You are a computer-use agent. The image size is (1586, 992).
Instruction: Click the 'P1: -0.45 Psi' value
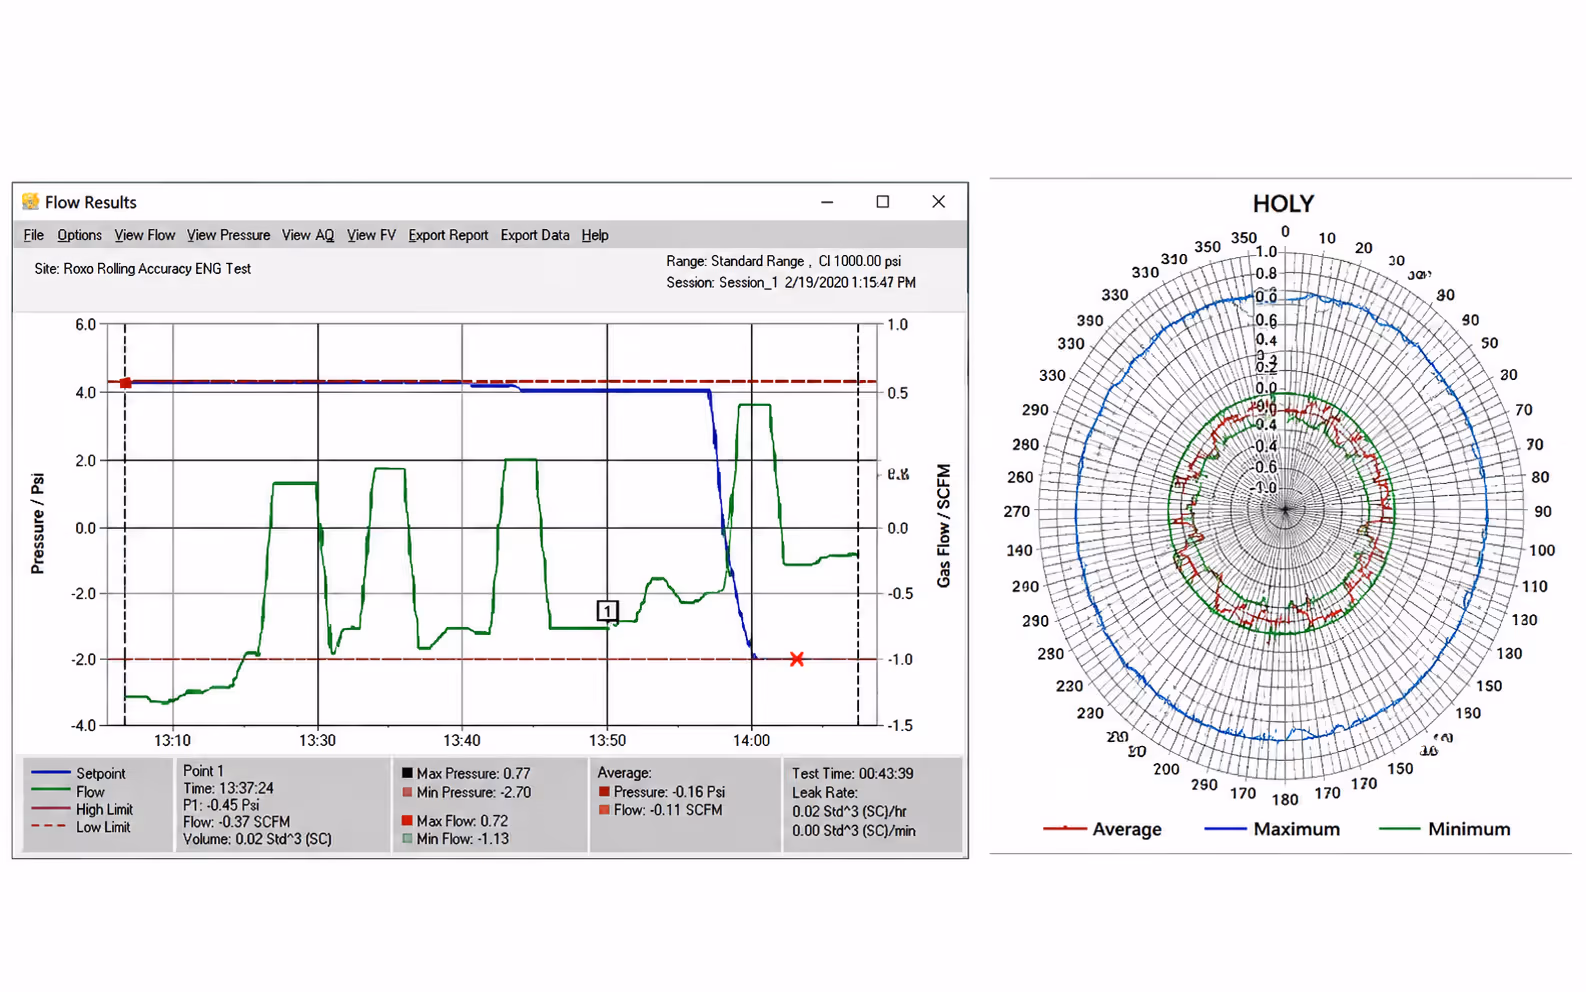tap(221, 805)
